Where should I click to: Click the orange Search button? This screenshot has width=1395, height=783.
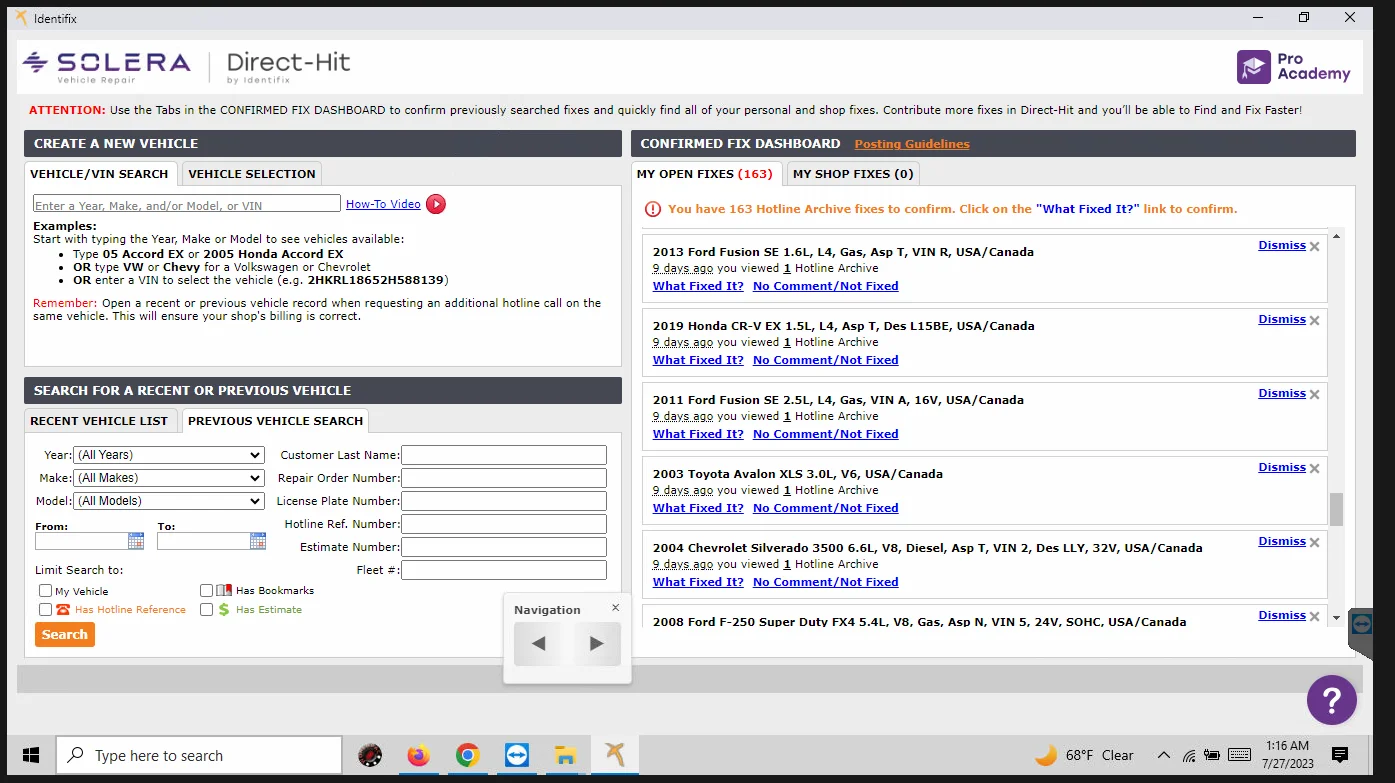(x=65, y=634)
